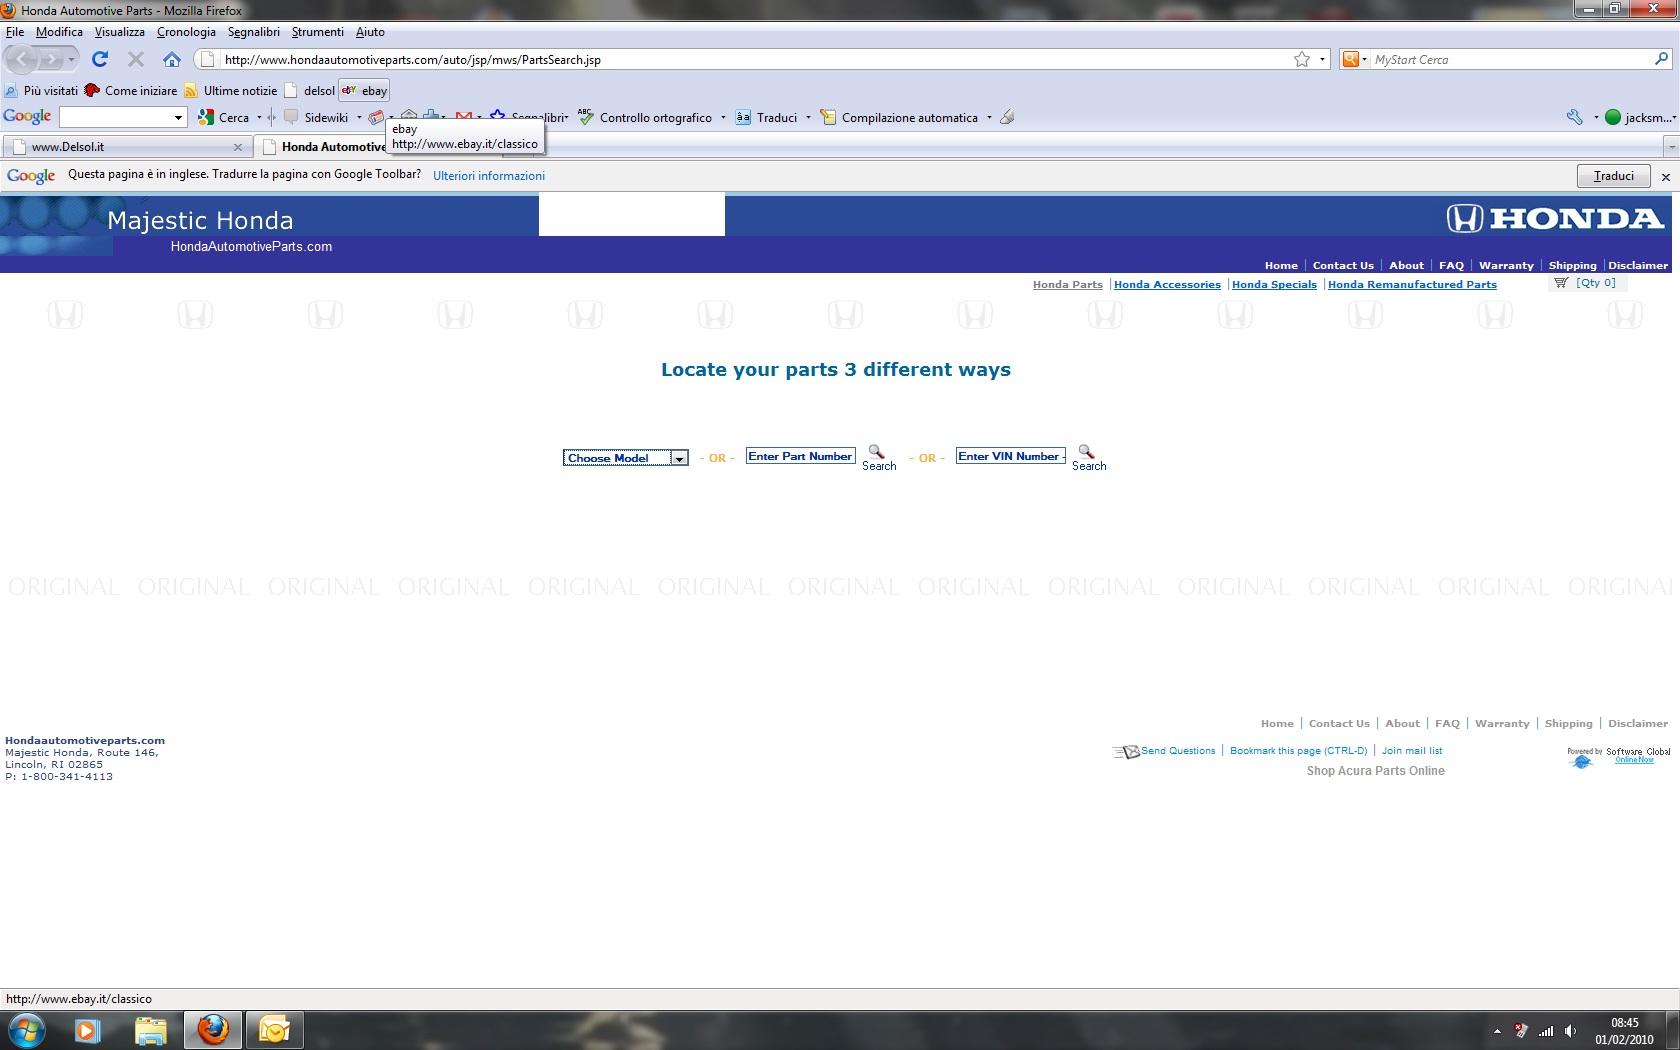
Task: Expand the Choose Model dropdown
Action: pos(679,458)
